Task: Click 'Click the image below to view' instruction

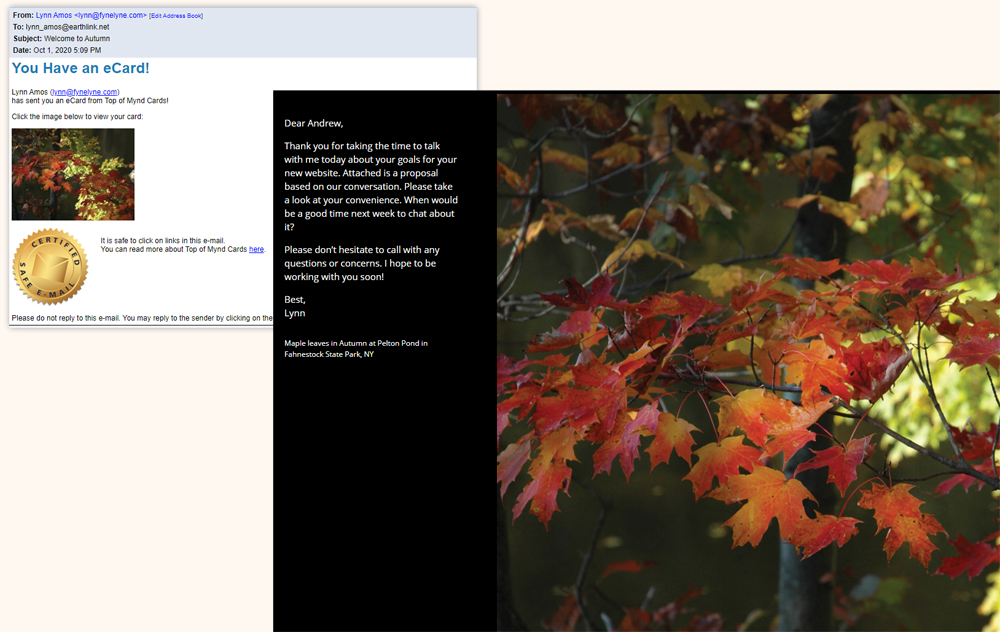Action: pos(77,117)
